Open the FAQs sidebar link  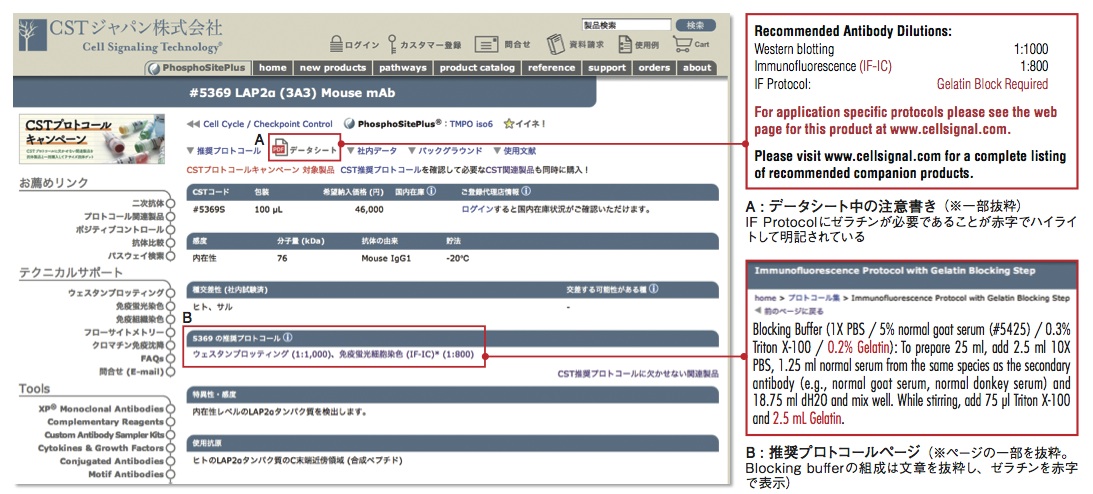pyautogui.click(x=152, y=358)
